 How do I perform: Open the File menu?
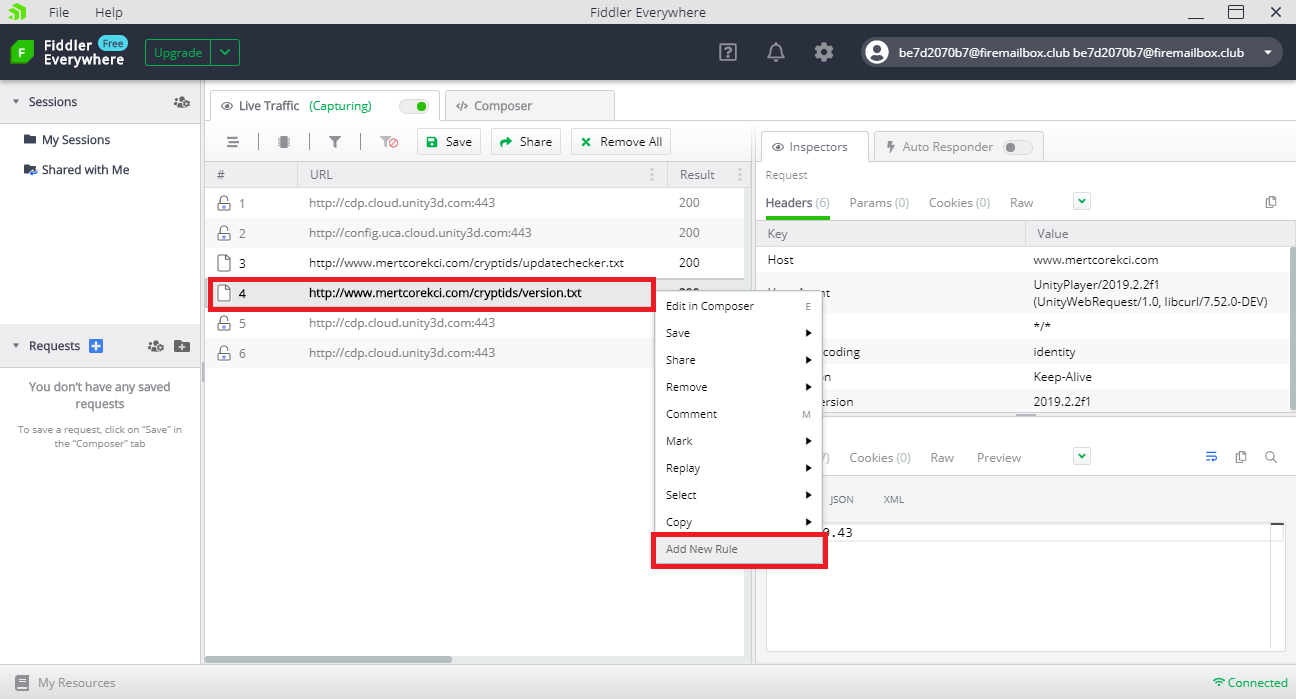(59, 12)
